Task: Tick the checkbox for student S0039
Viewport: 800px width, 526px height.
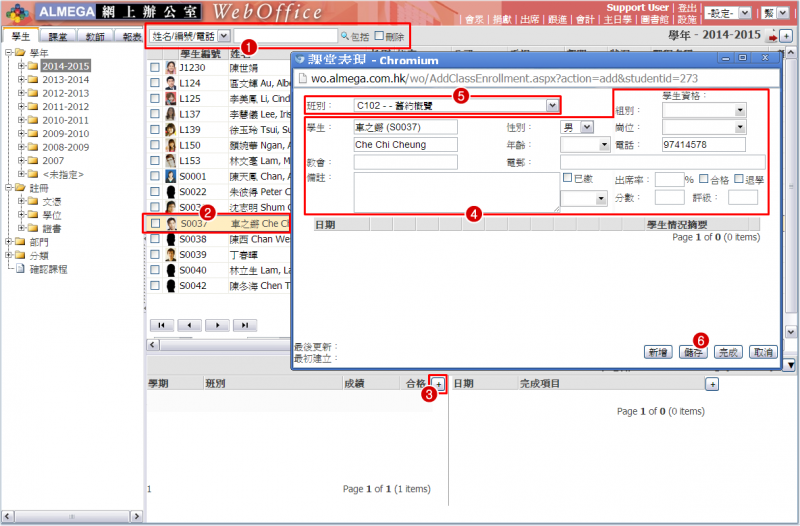Action: (155, 255)
